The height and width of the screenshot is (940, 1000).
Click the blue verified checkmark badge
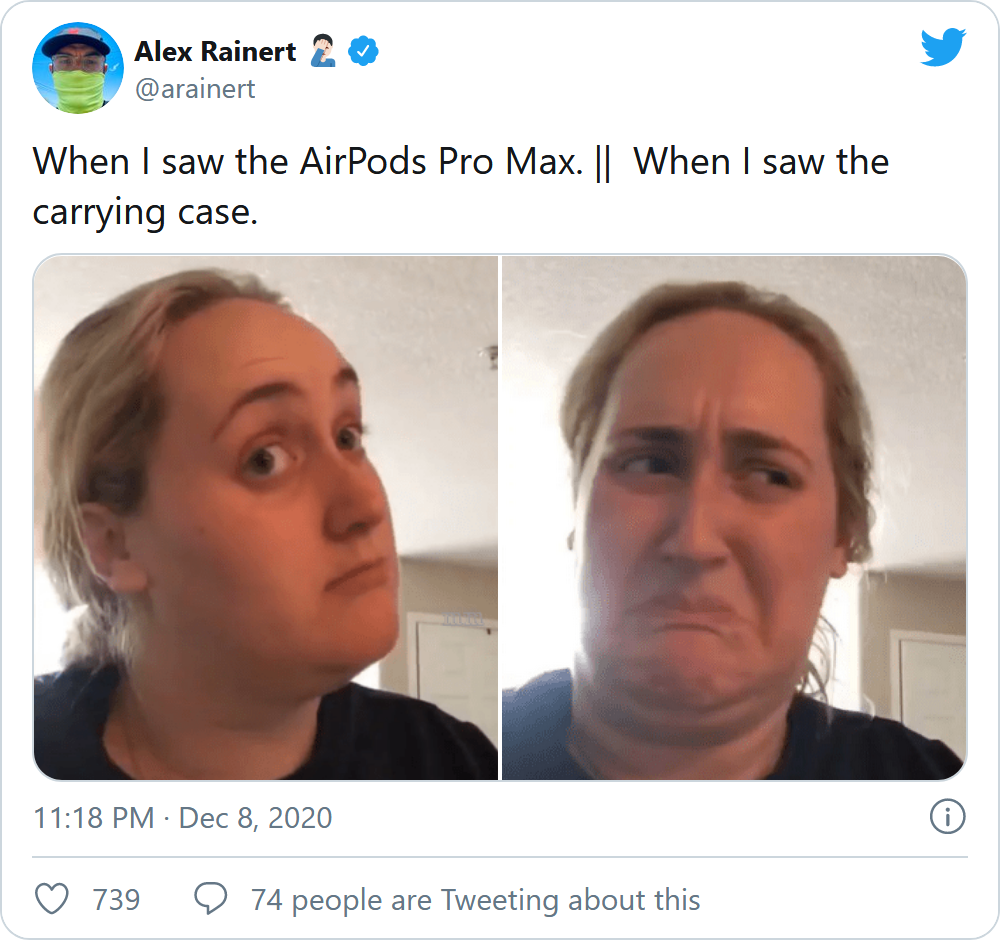pyautogui.click(x=363, y=52)
